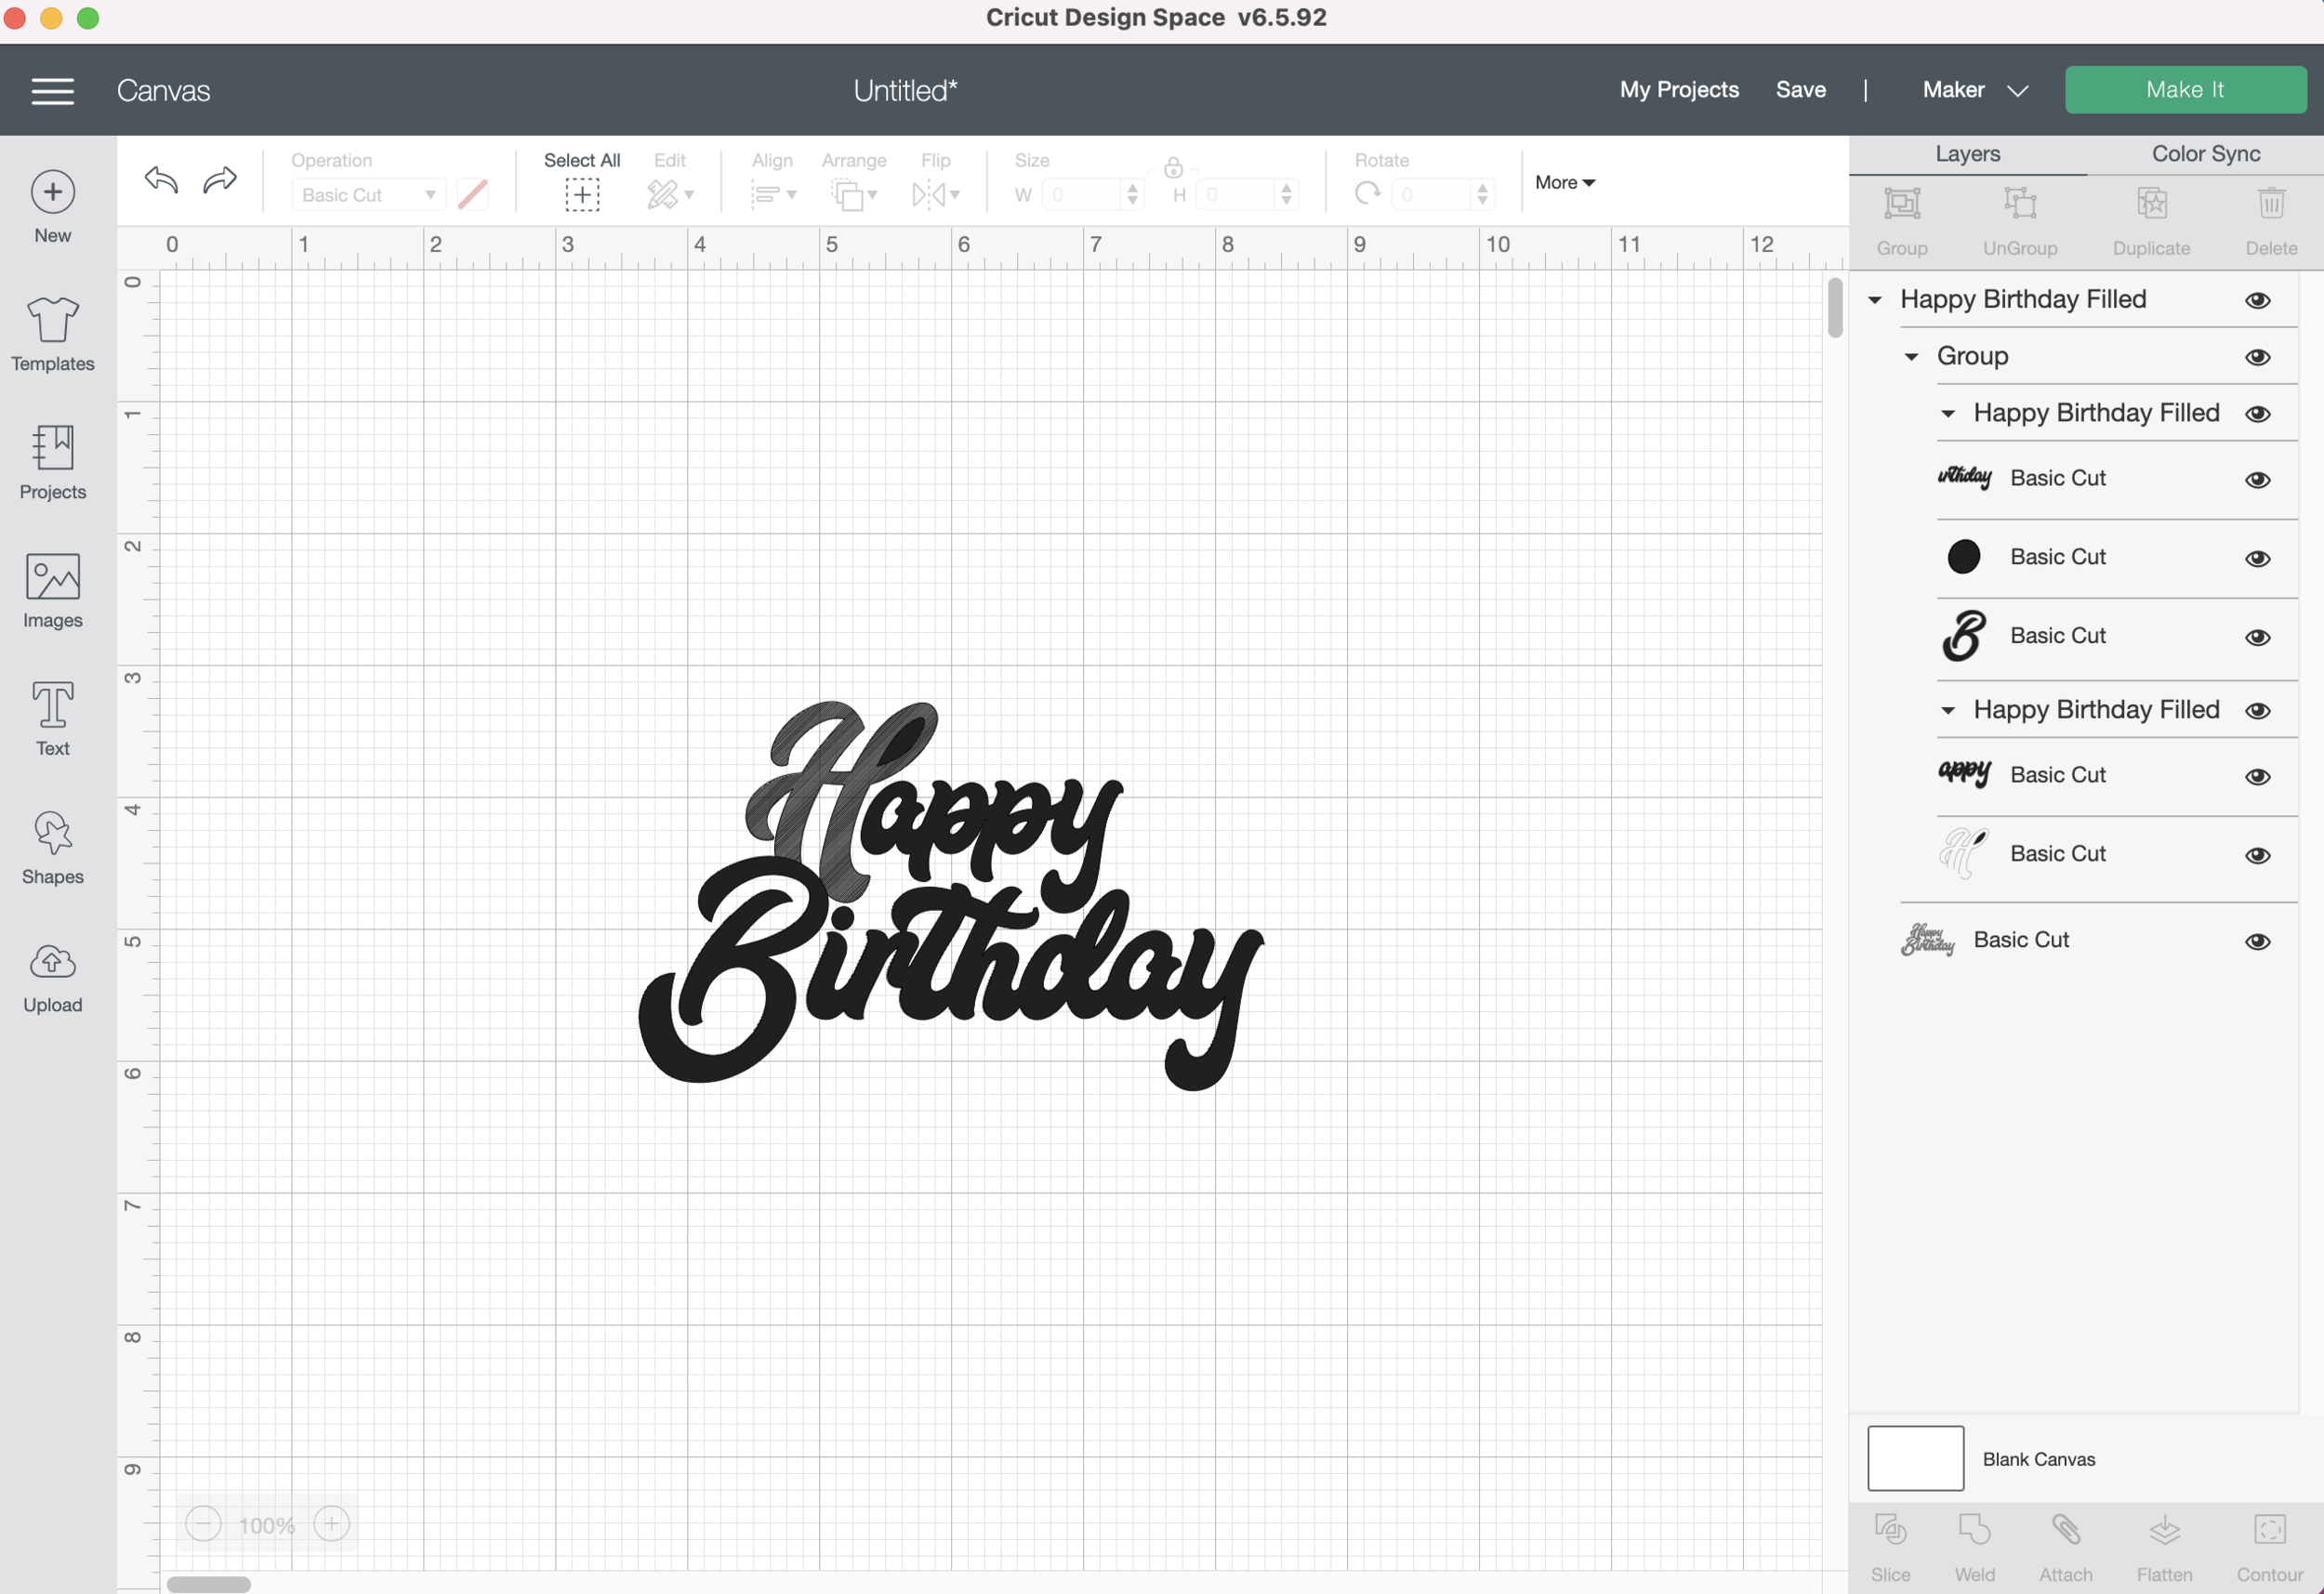Expand the More toolbar menu

pyautogui.click(x=1564, y=182)
